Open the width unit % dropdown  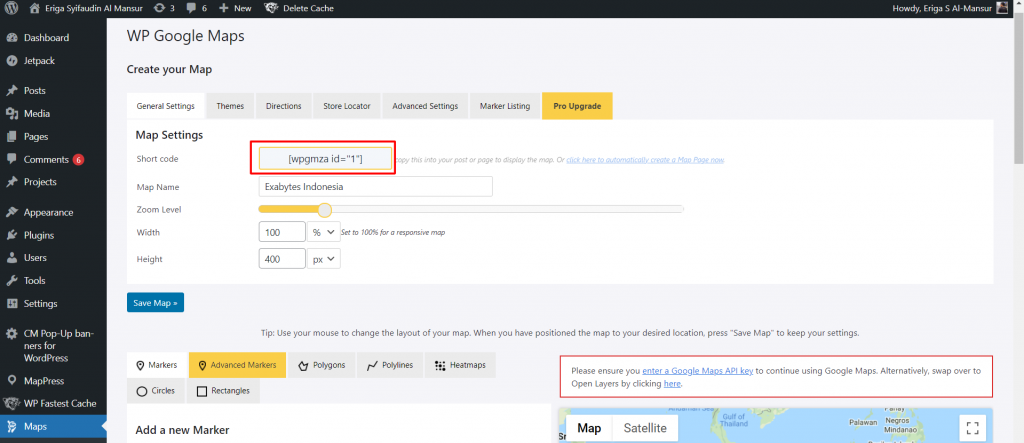click(x=324, y=232)
